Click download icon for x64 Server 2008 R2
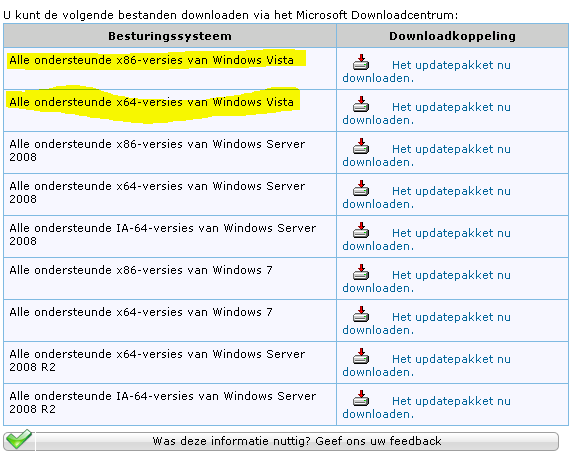Screen dimensions: 583x472 pyautogui.click(x=361, y=356)
